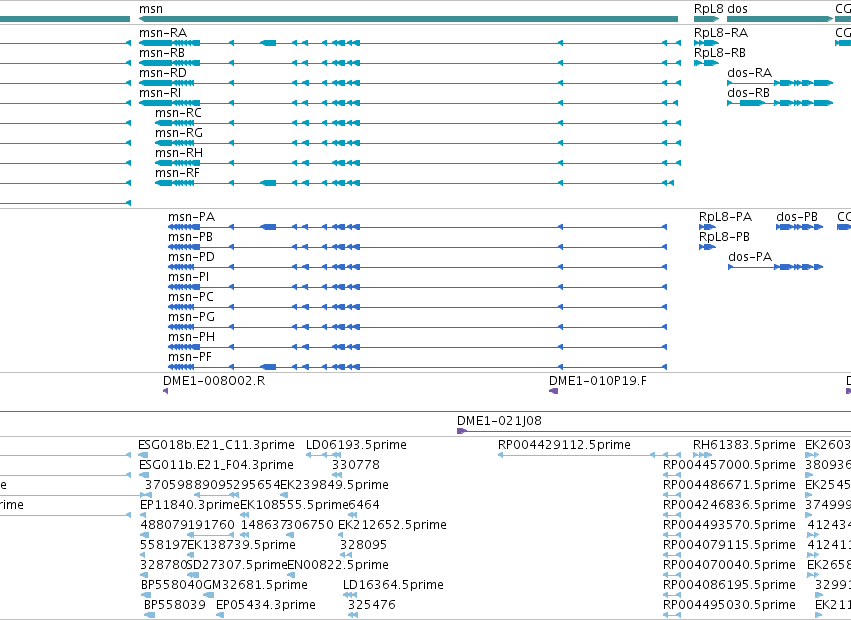This screenshot has height=620, width=851.
Task: Click the dos-RA transcript label
Action: (750, 73)
